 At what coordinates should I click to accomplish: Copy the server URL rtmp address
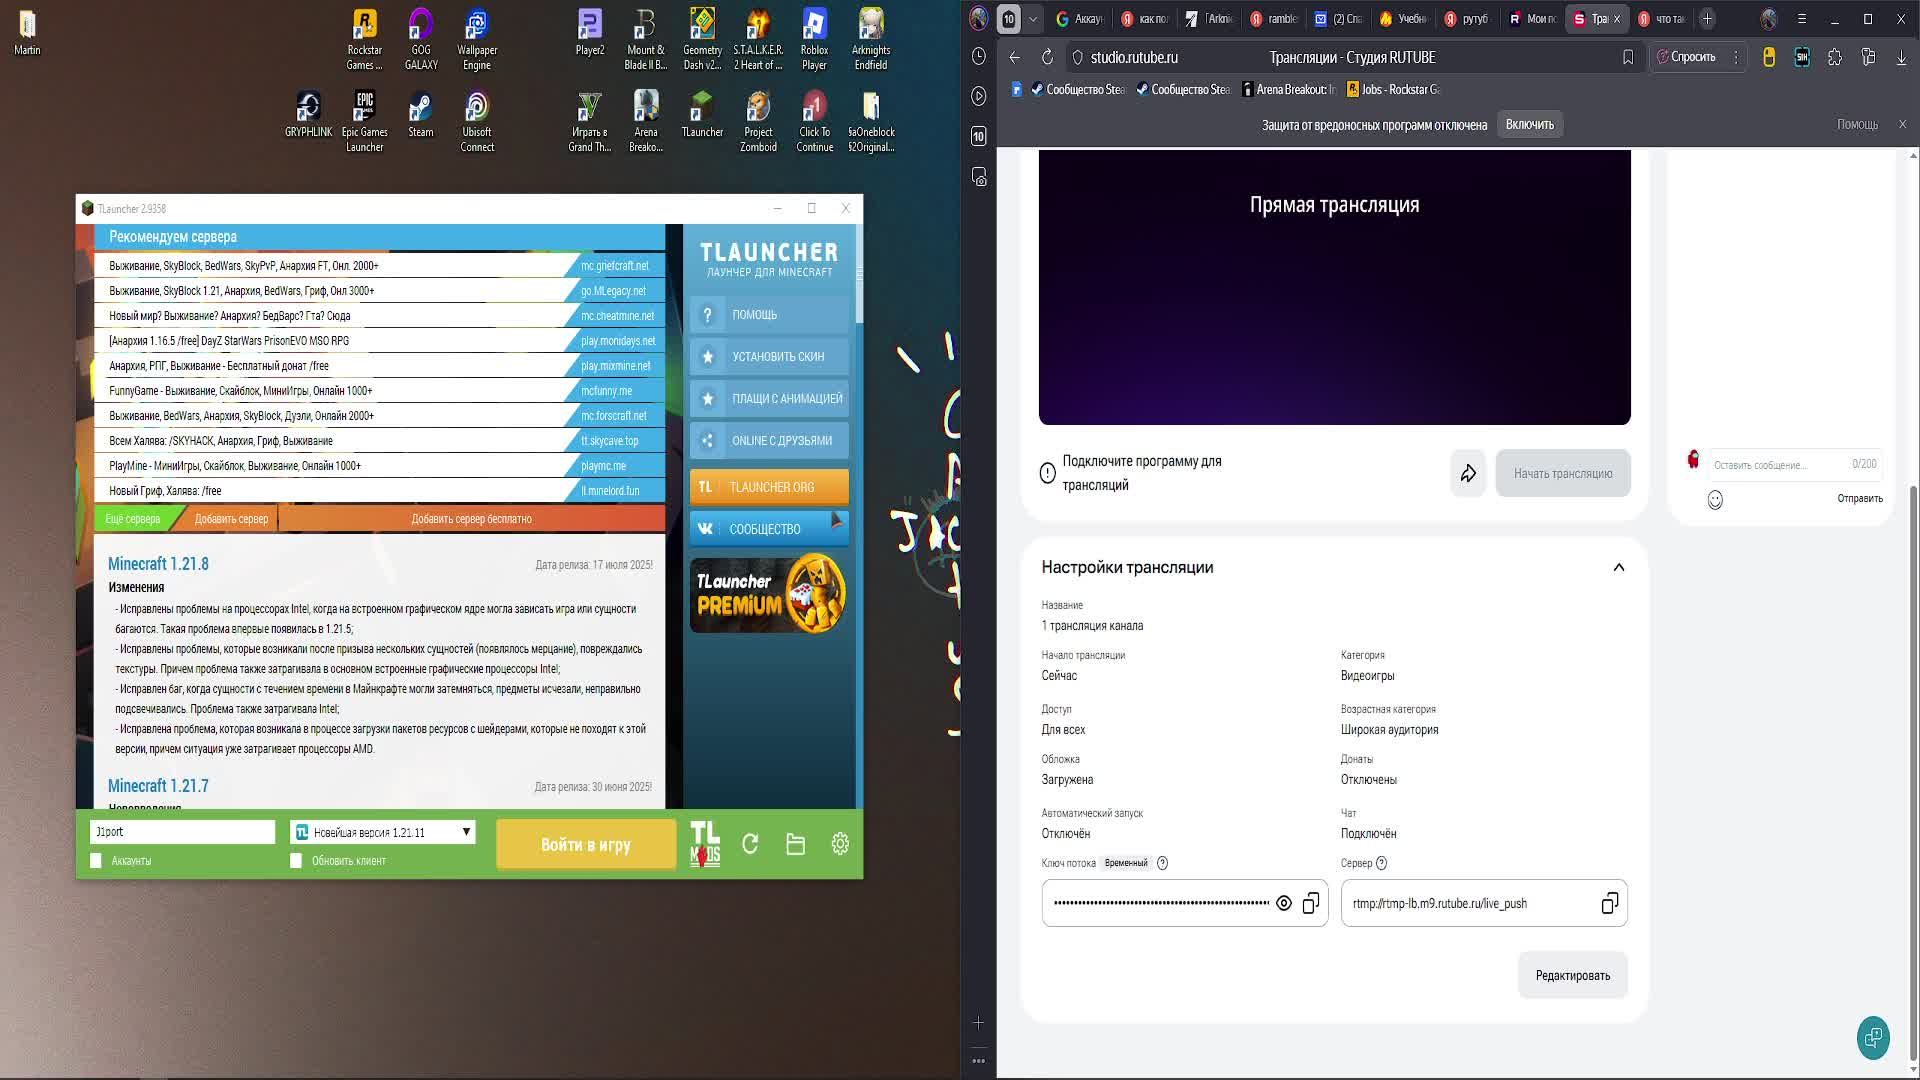(x=1609, y=903)
